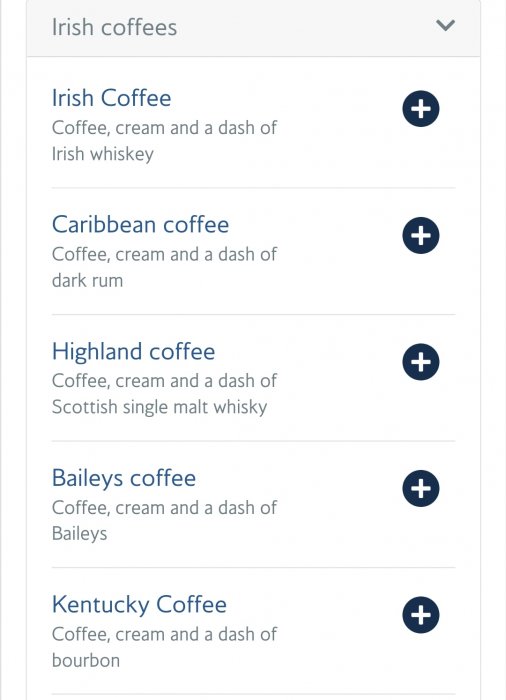Image resolution: width=506 pixels, height=700 pixels.
Task: Collapse the Irish coffees section chevron
Action: click(445, 25)
